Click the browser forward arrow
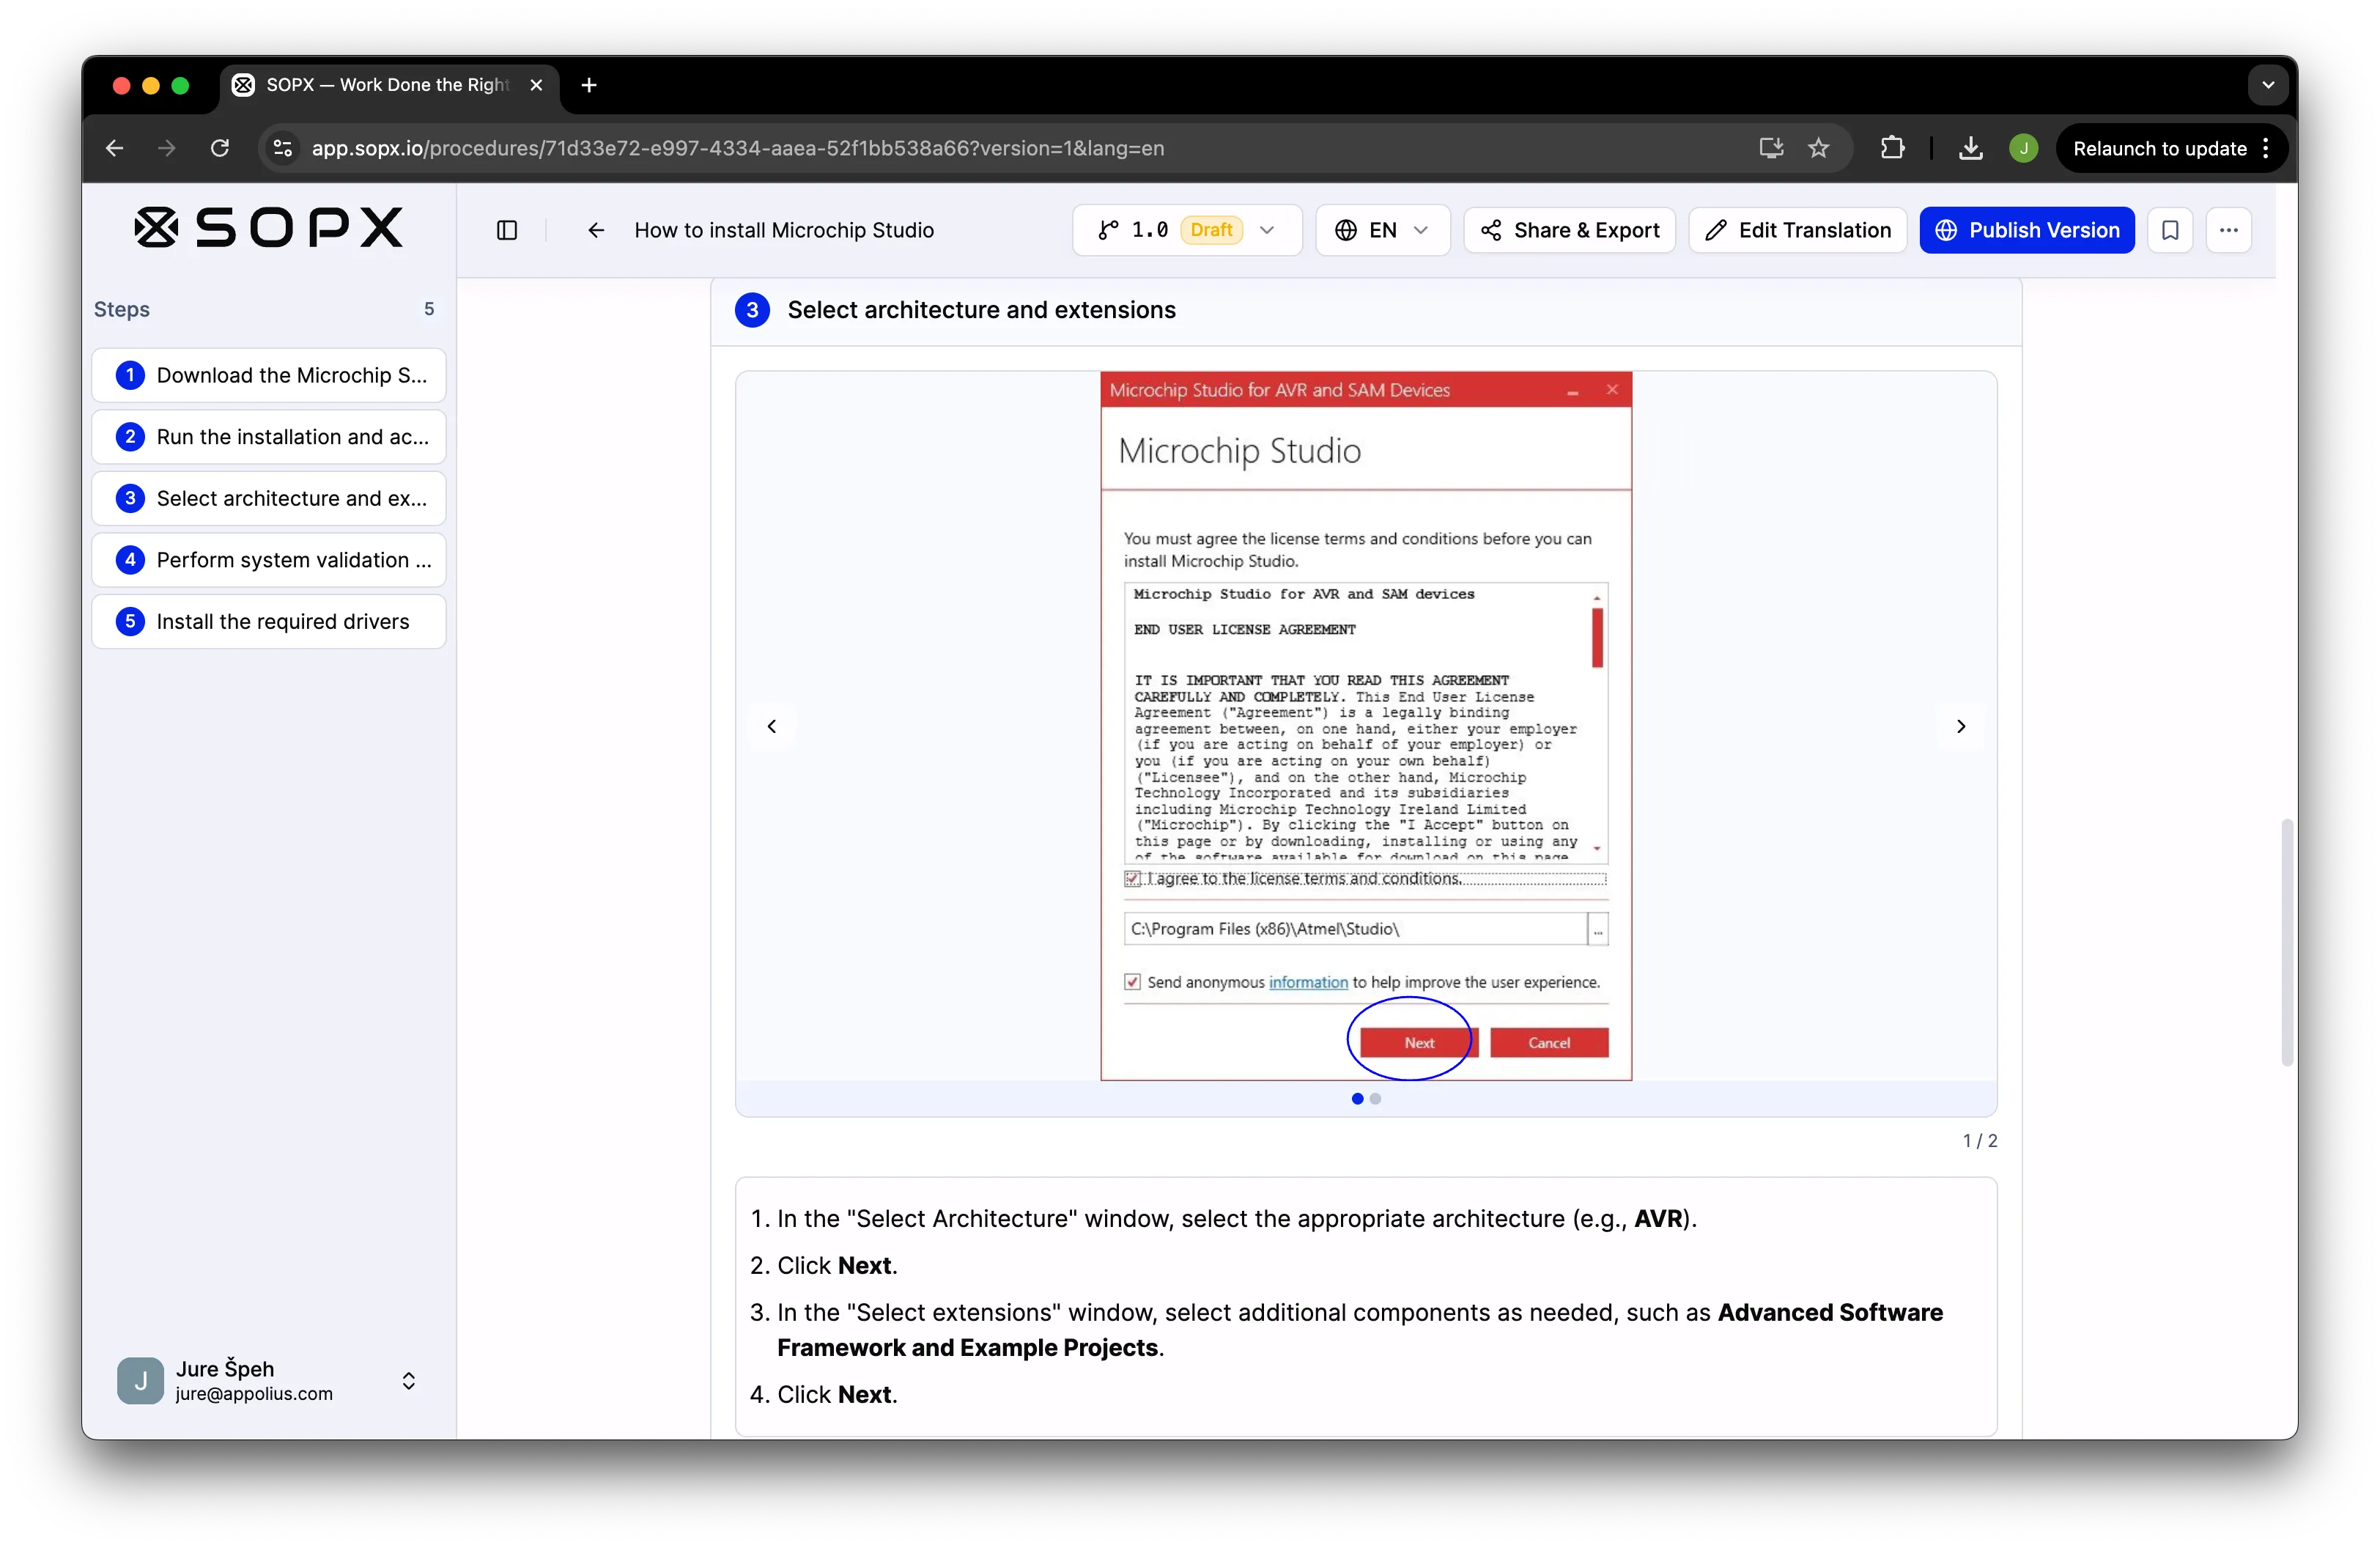 167,148
